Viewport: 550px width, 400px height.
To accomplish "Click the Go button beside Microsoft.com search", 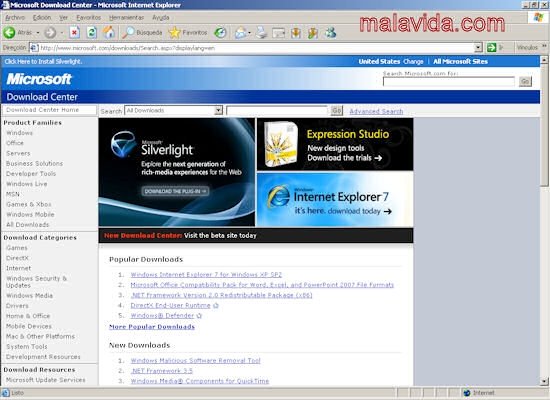I will [x=525, y=81].
